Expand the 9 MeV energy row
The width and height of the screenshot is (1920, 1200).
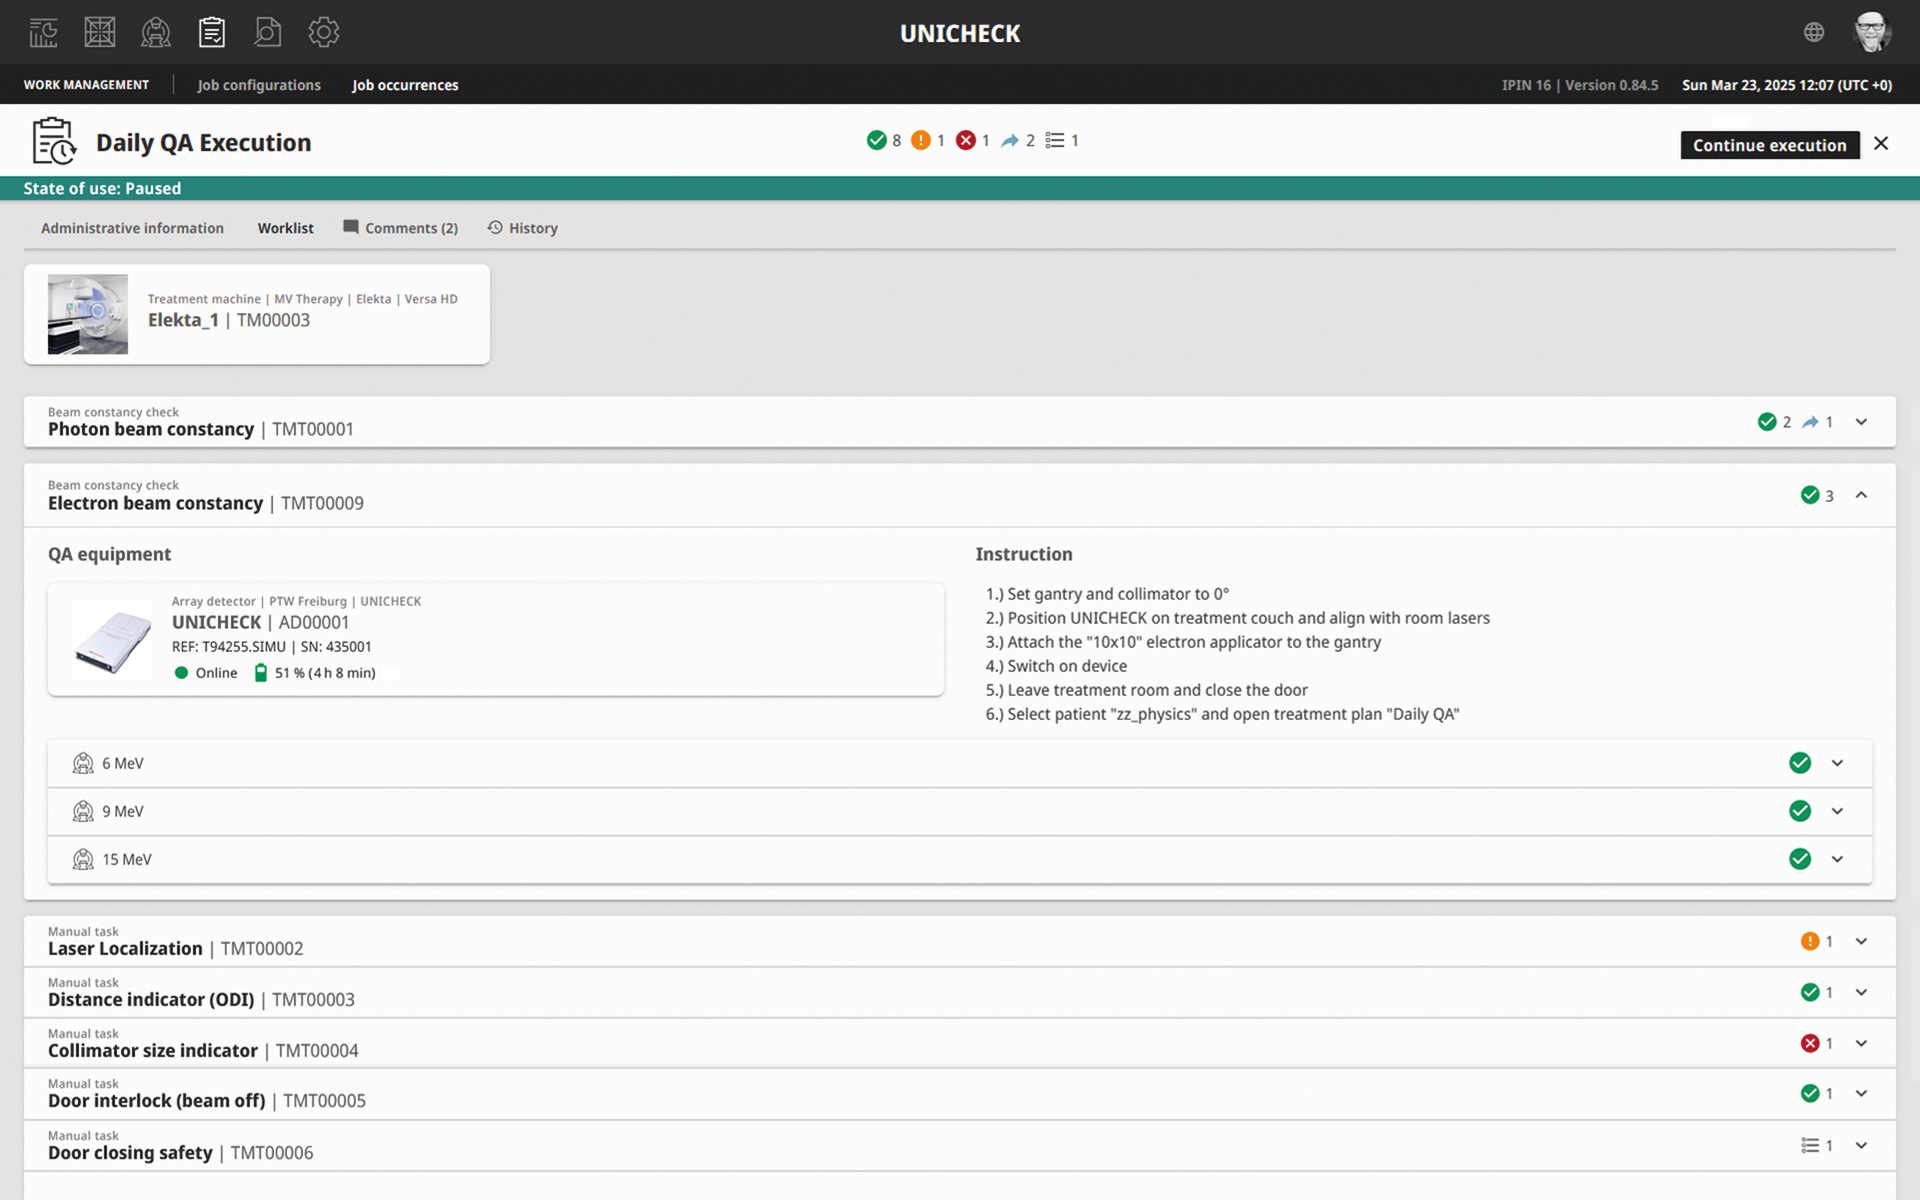(x=1837, y=811)
